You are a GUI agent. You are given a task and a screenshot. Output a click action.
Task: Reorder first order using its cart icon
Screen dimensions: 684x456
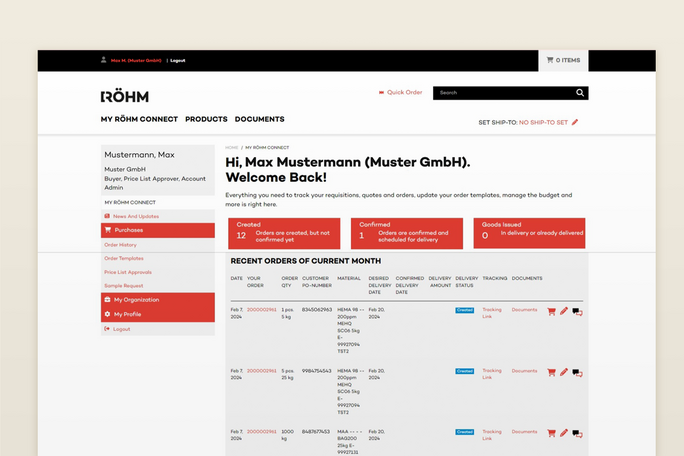point(551,312)
